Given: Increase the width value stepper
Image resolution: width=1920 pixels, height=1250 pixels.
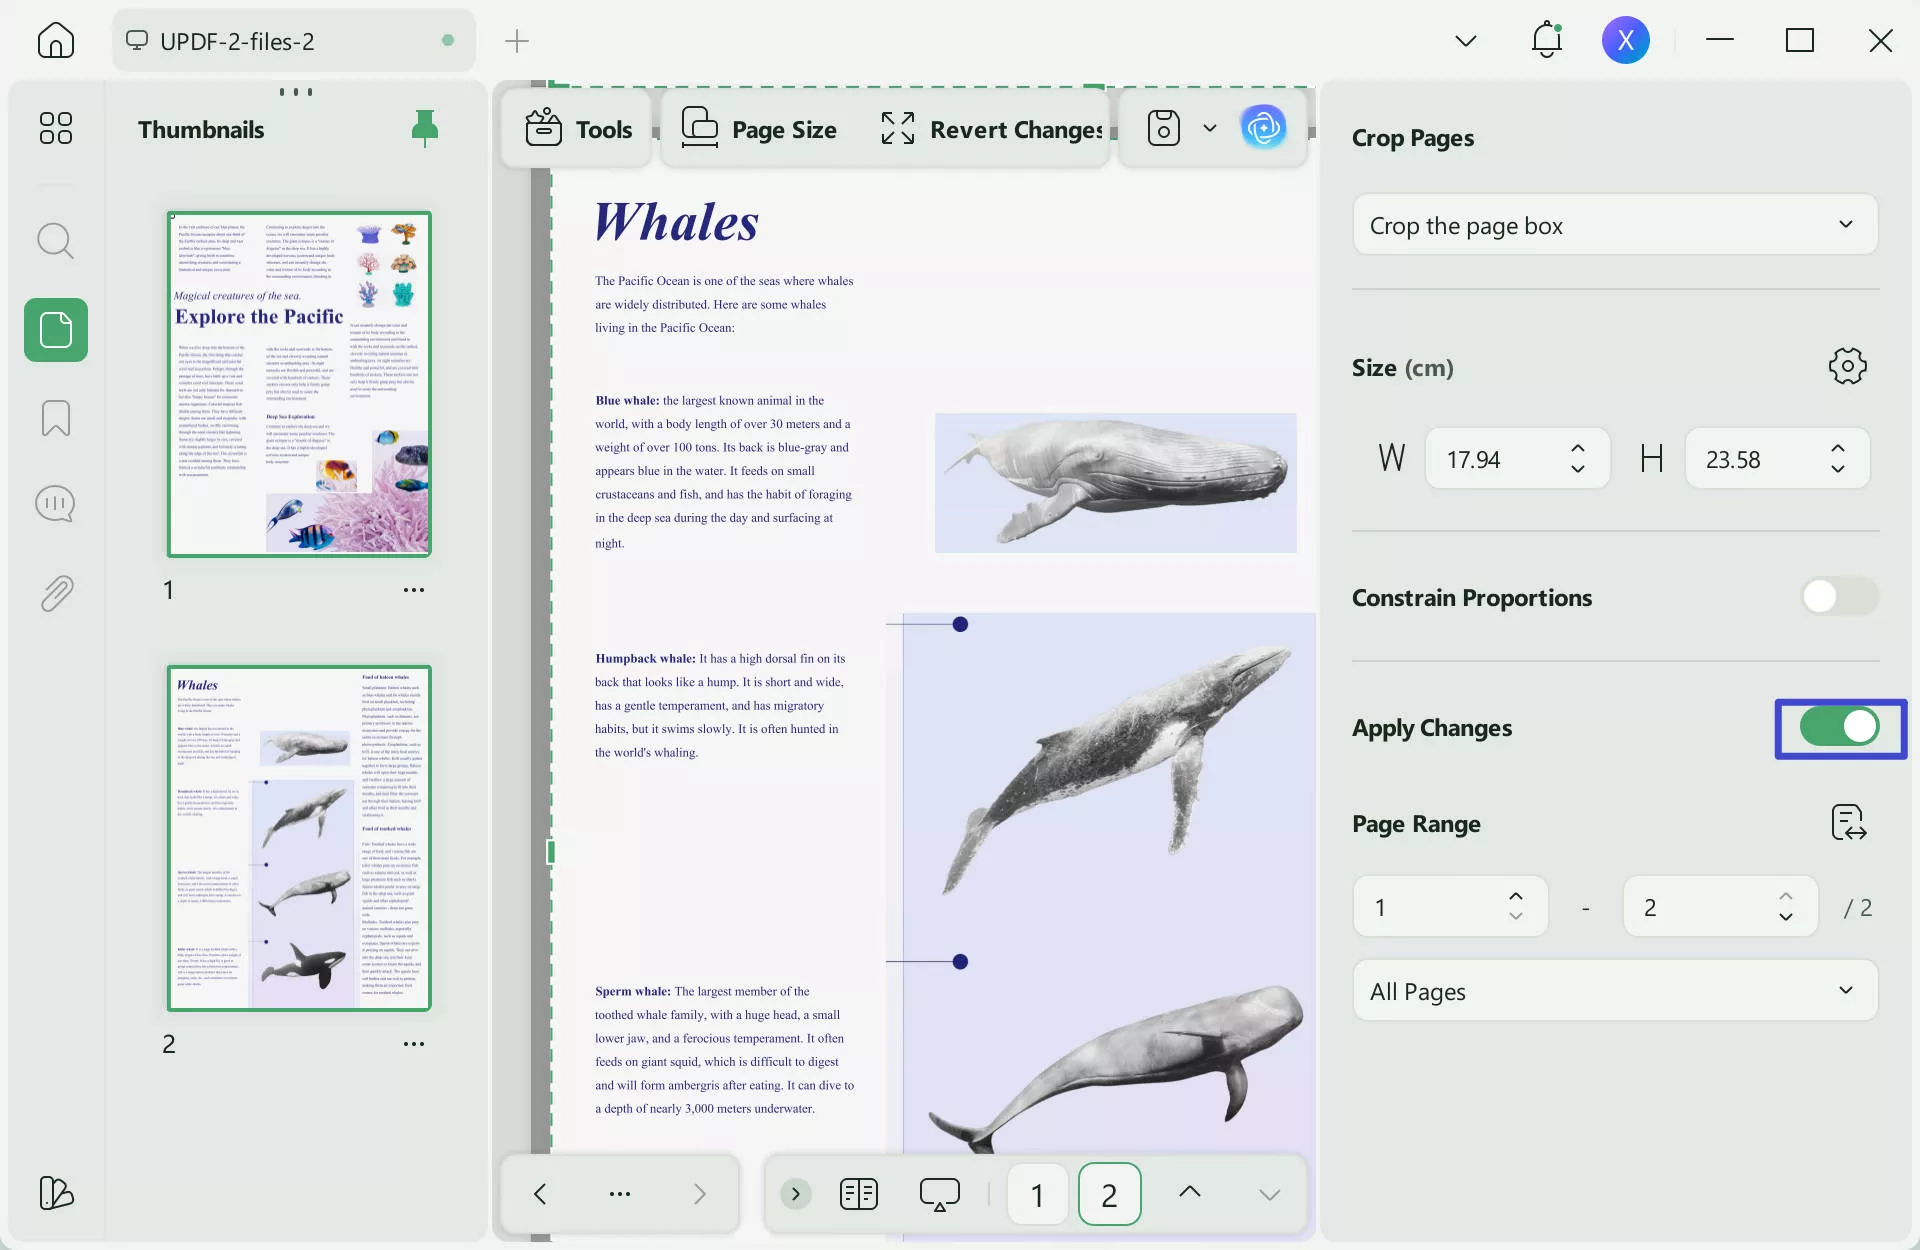Looking at the screenshot, I should click(1578, 449).
